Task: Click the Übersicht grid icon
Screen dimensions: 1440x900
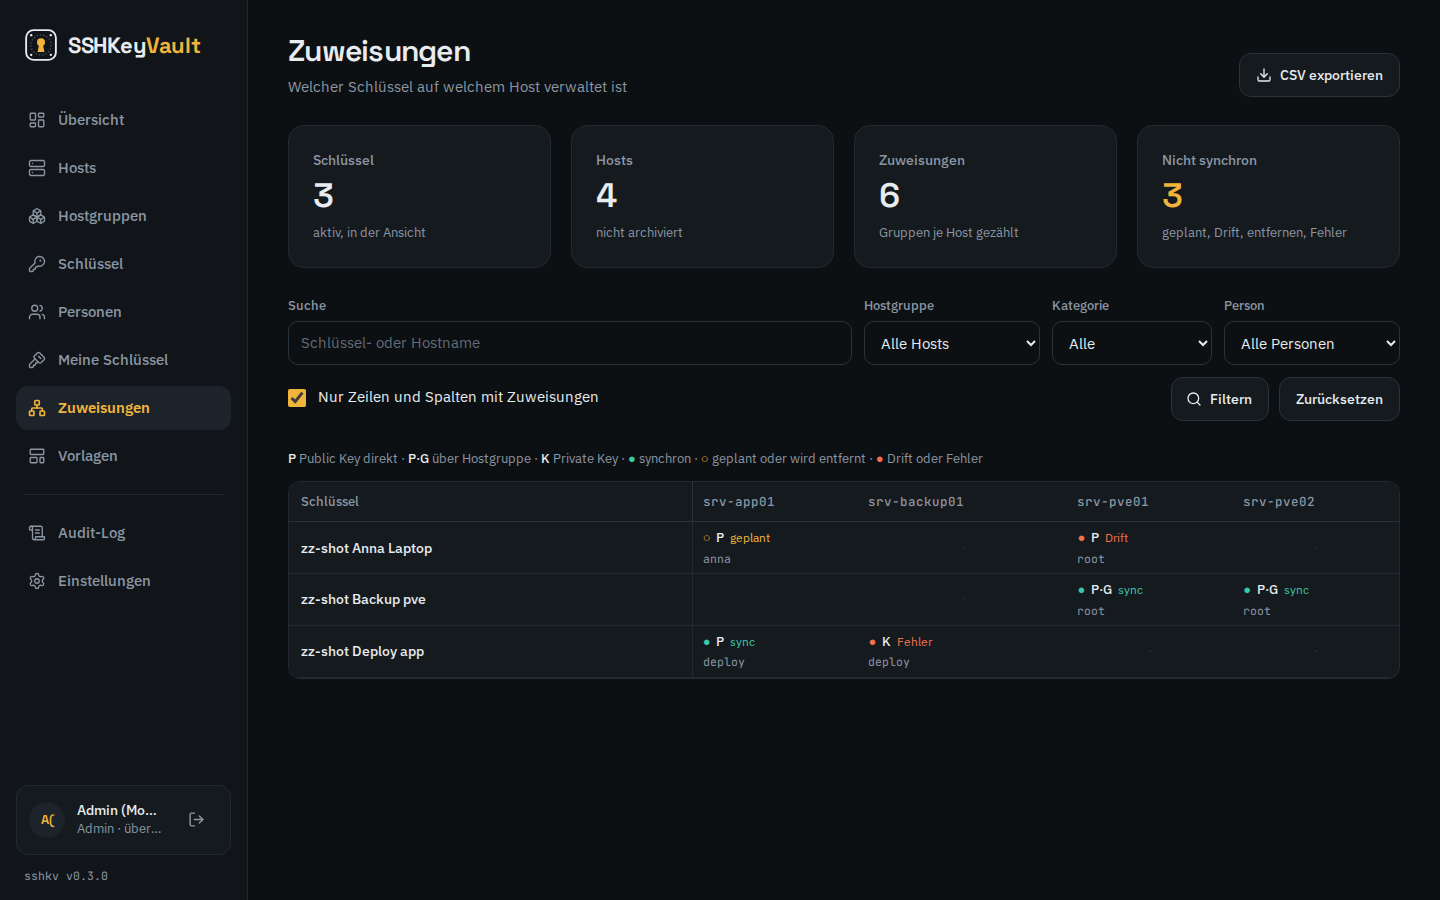Action: pos(37,120)
